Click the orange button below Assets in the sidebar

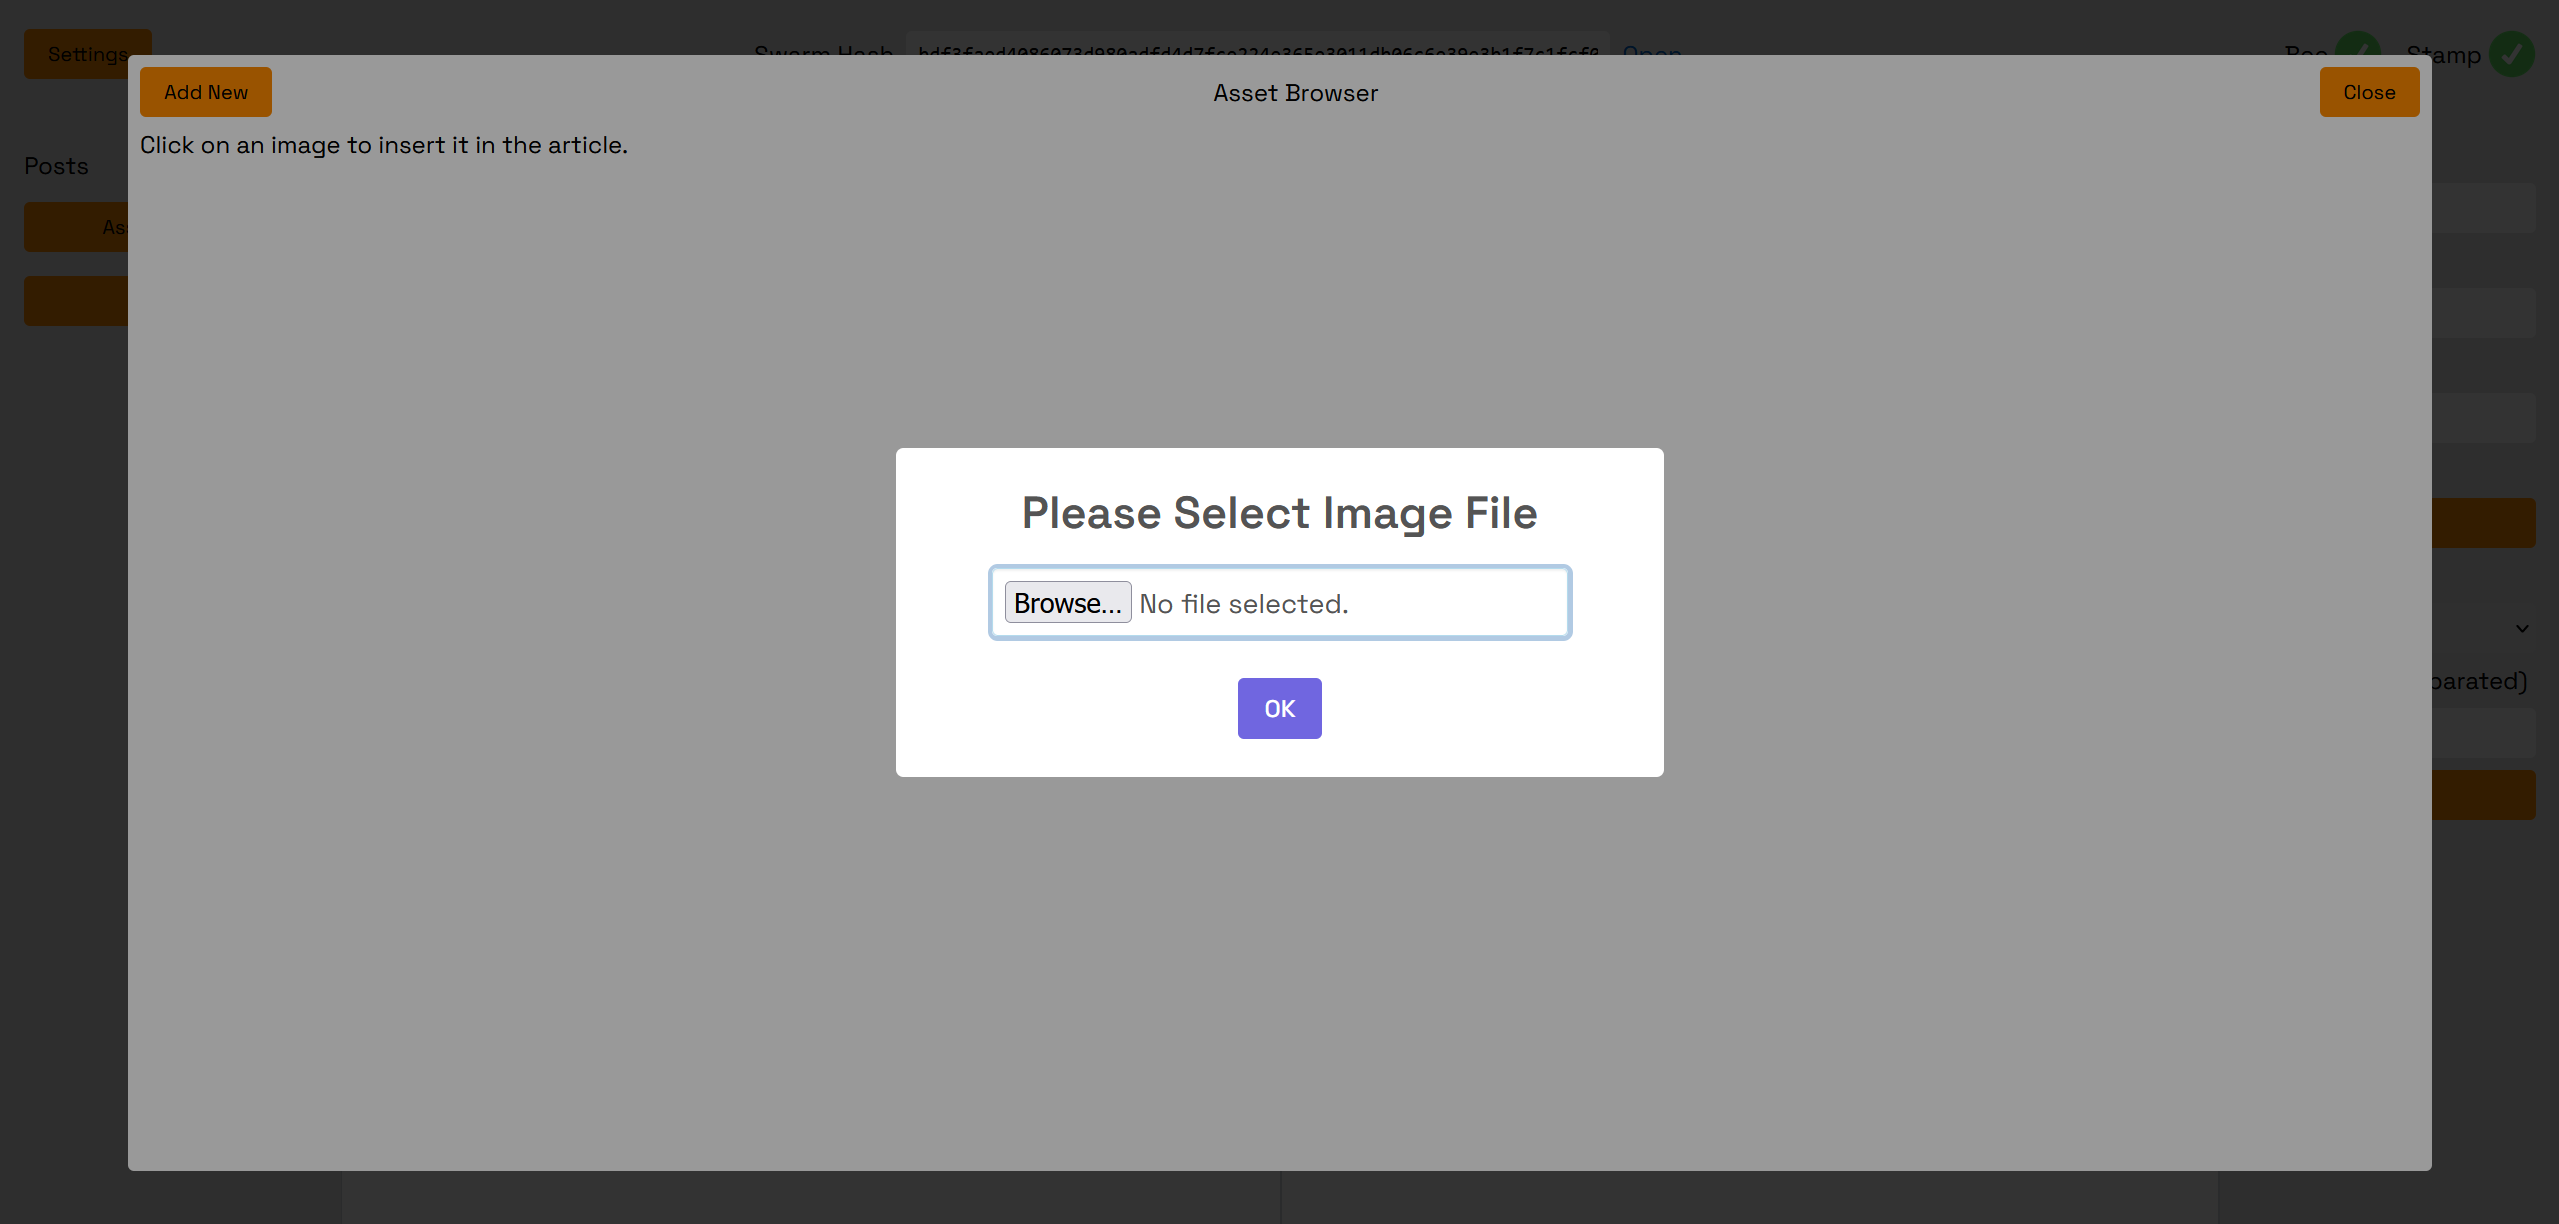75,300
